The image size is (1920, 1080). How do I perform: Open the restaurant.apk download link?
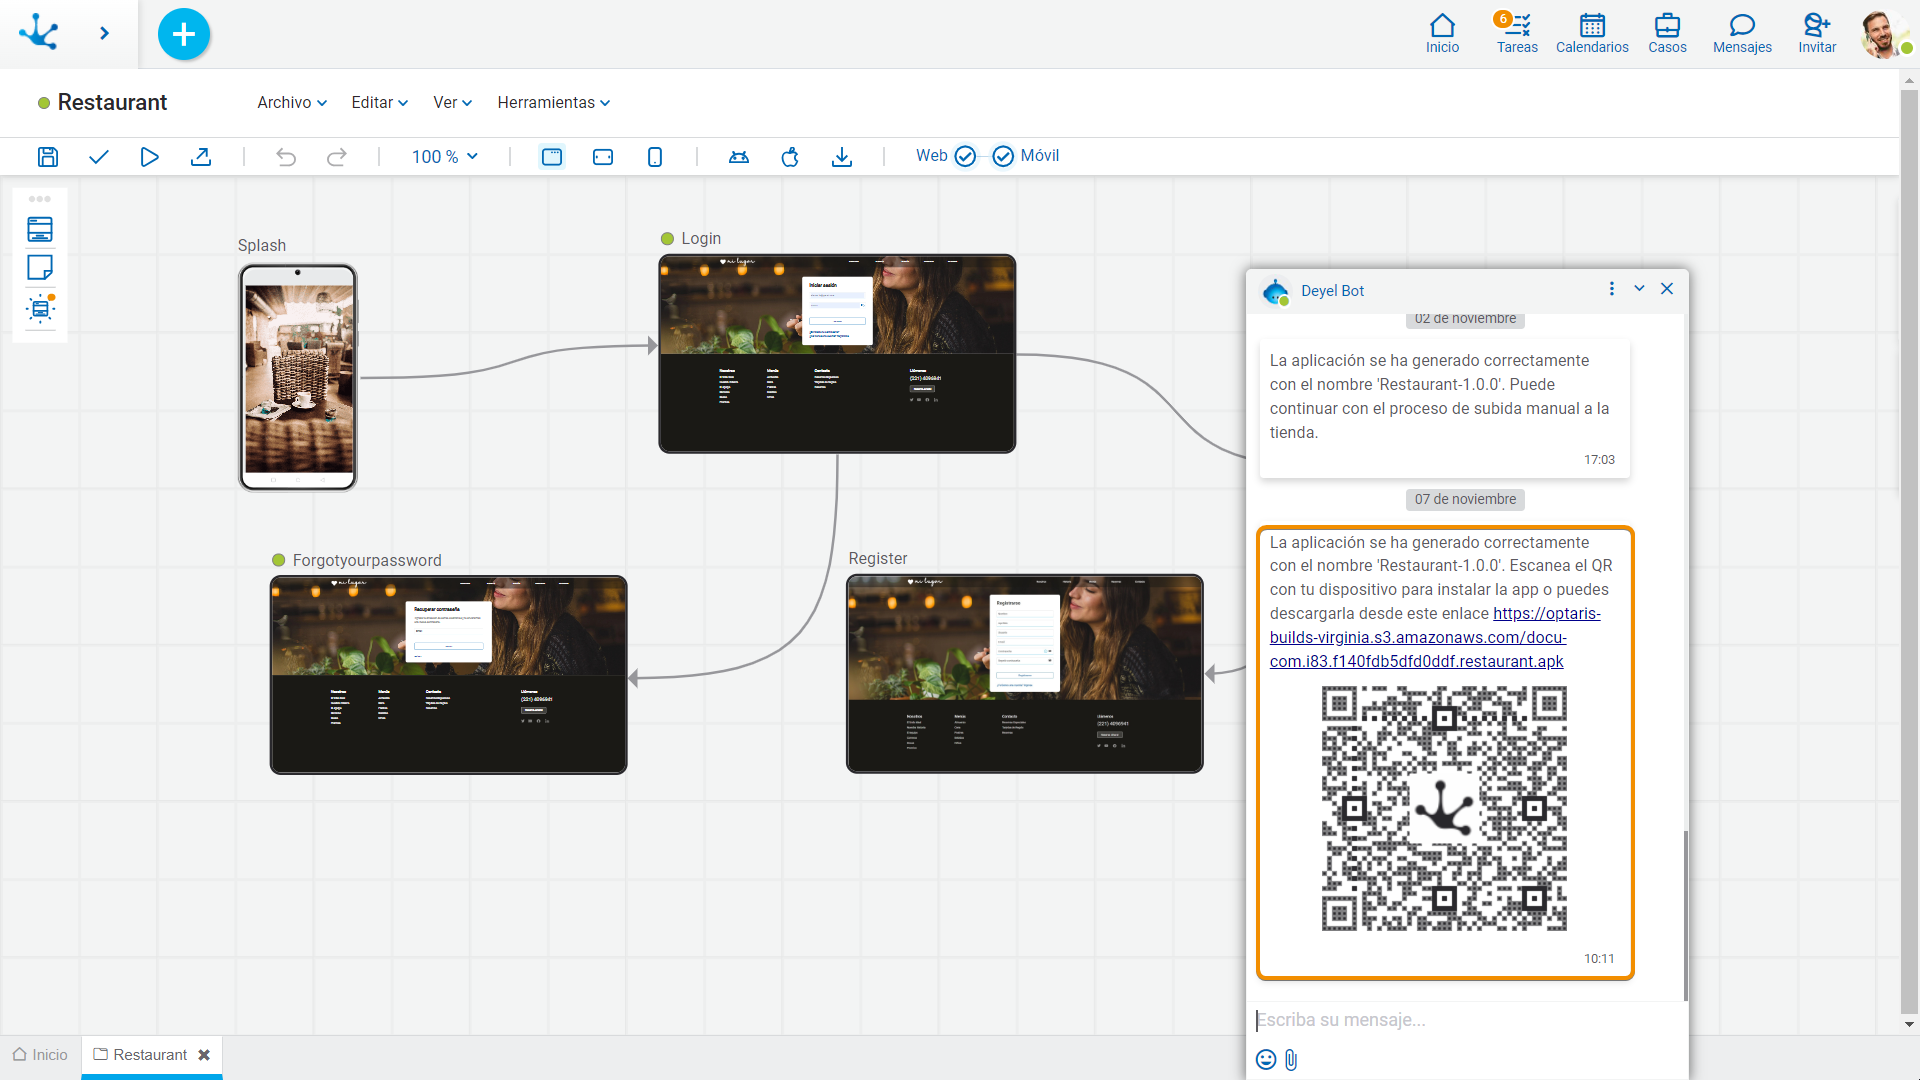point(1434,637)
